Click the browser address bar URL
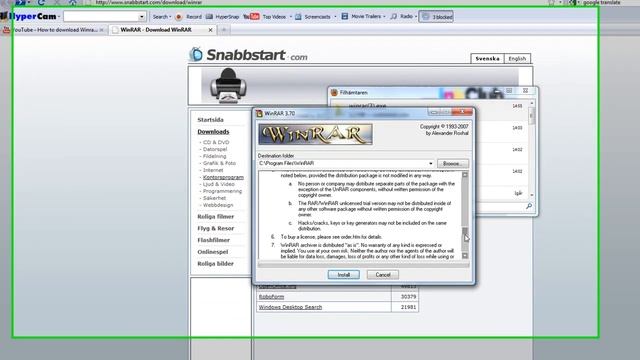Image resolution: width=640 pixels, height=360 pixels. pos(148,2)
